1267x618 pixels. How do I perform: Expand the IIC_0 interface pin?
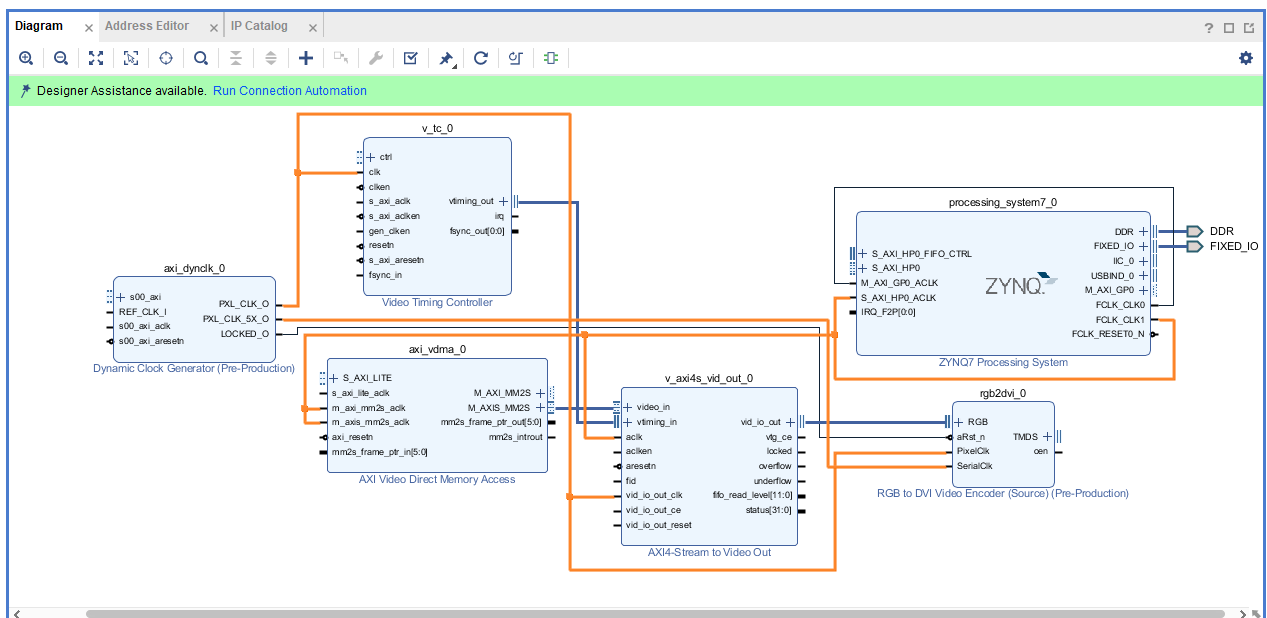1143,260
